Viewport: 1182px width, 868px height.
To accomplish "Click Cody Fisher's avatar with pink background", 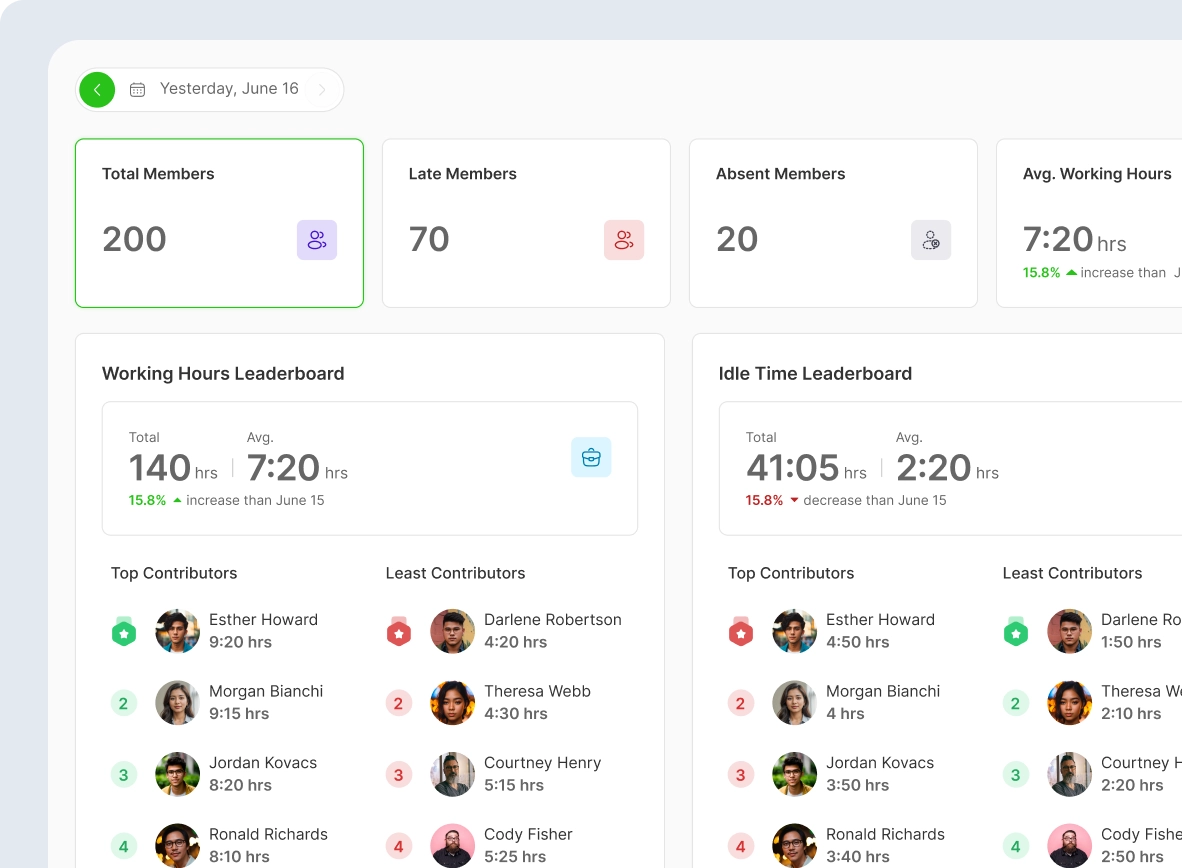I will point(453,845).
